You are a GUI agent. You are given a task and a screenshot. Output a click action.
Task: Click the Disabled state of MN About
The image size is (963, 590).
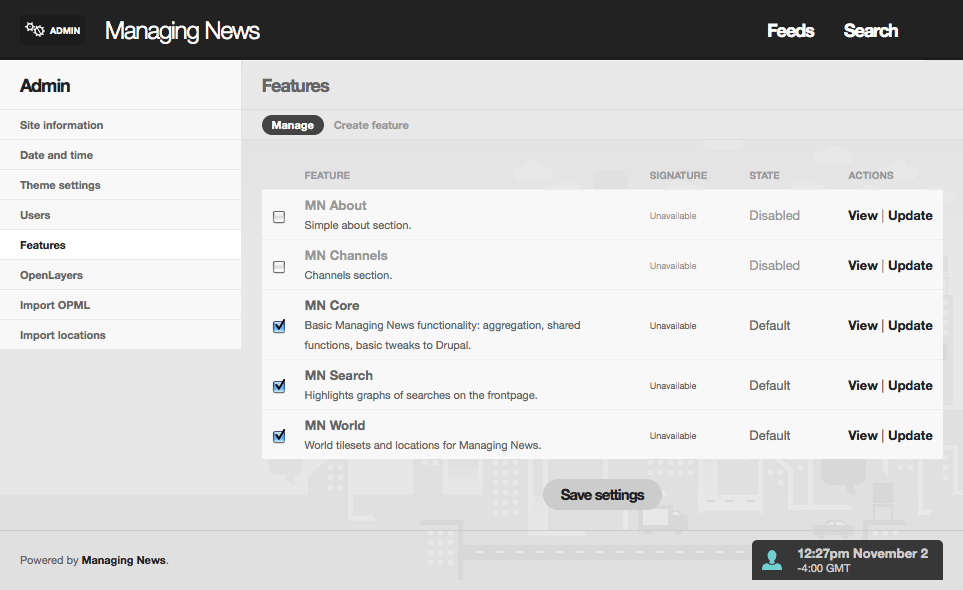(x=774, y=215)
